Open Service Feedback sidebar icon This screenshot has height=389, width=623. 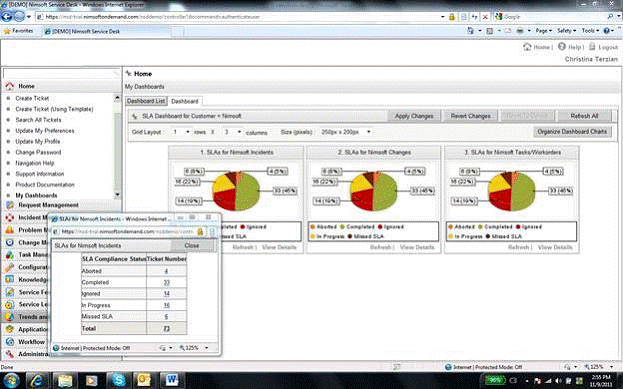click(10, 292)
